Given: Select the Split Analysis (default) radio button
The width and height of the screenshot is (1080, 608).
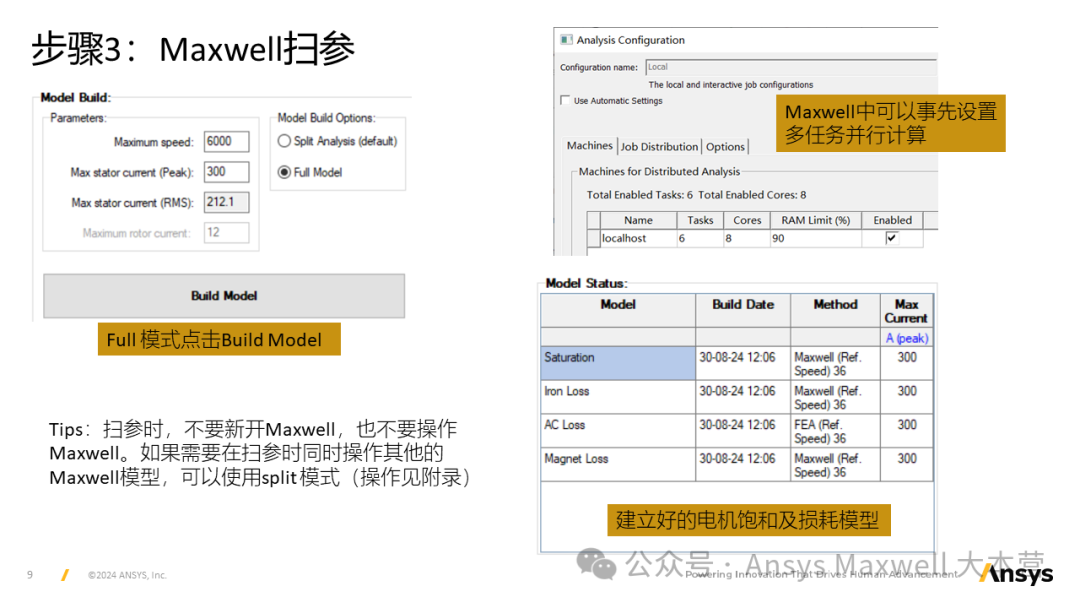Looking at the screenshot, I should (284, 141).
